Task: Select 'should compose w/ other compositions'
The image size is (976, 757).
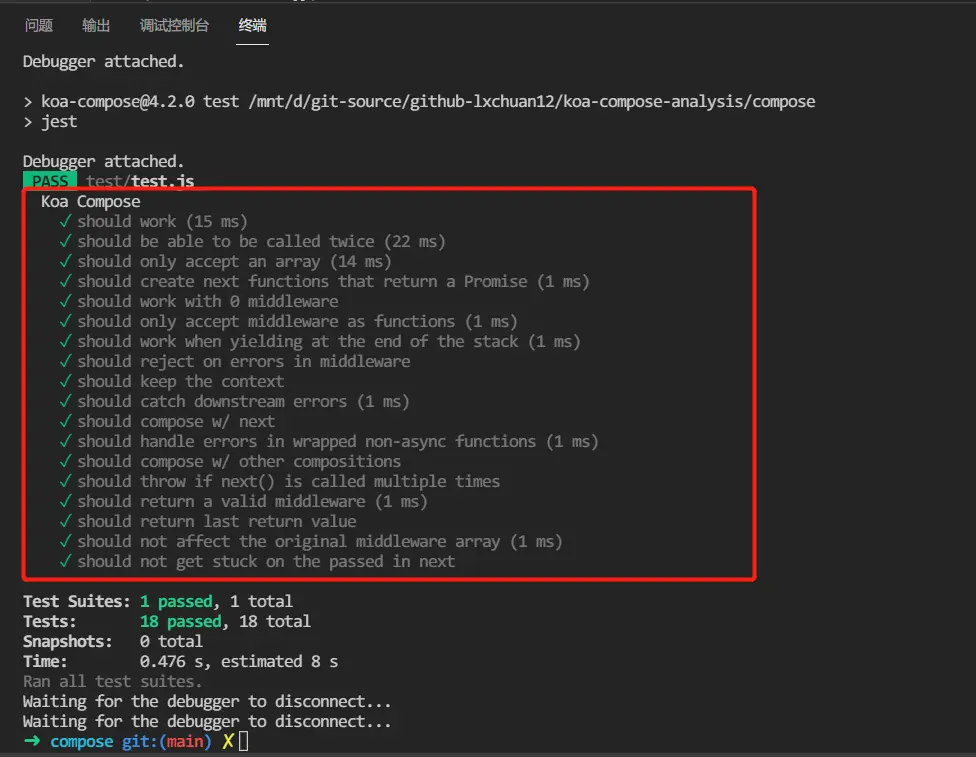Action: [230, 461]
